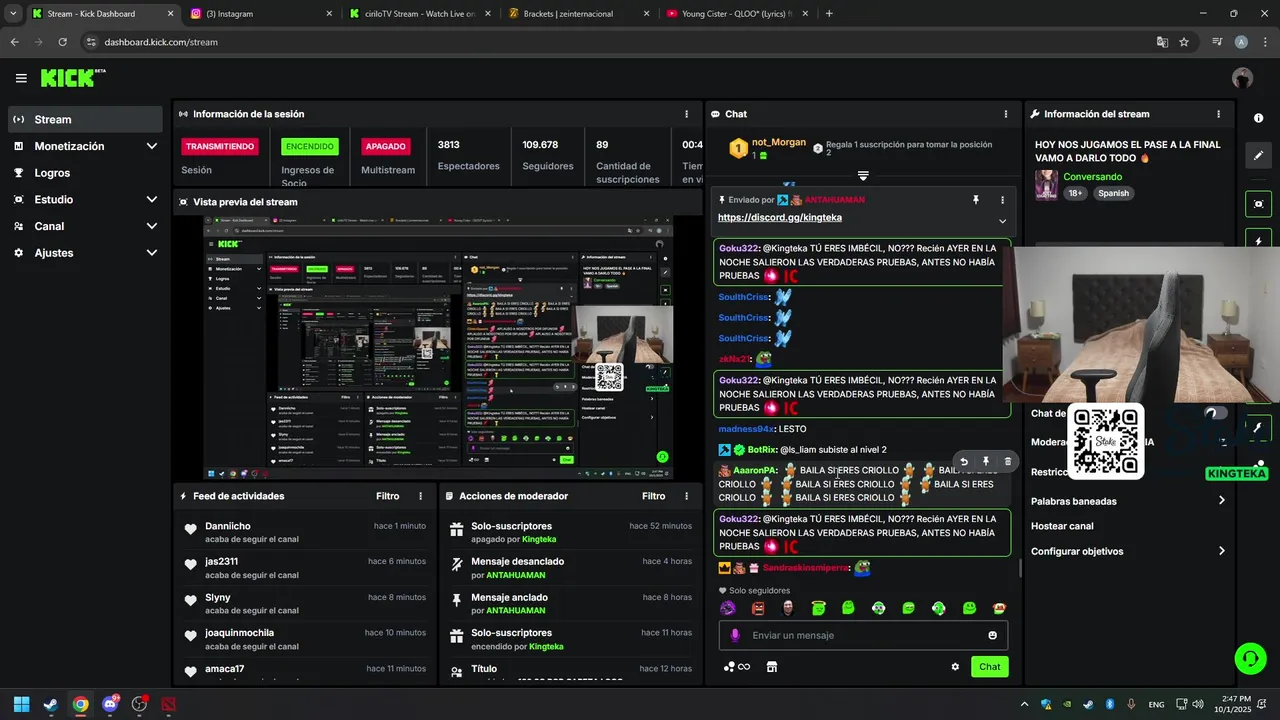The width and height of the screenshot is (1280, 720).
Task: Switch to the Instagram browser tab
Action: [262, 14]
